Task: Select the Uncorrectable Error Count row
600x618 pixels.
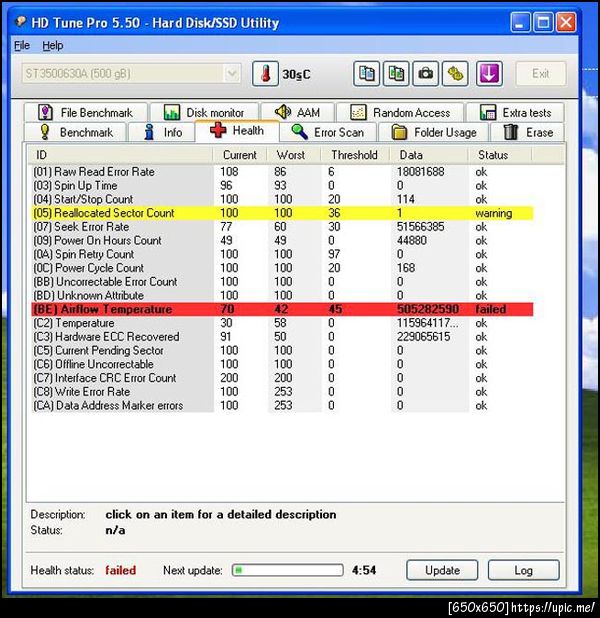Action: coord(282,282)
